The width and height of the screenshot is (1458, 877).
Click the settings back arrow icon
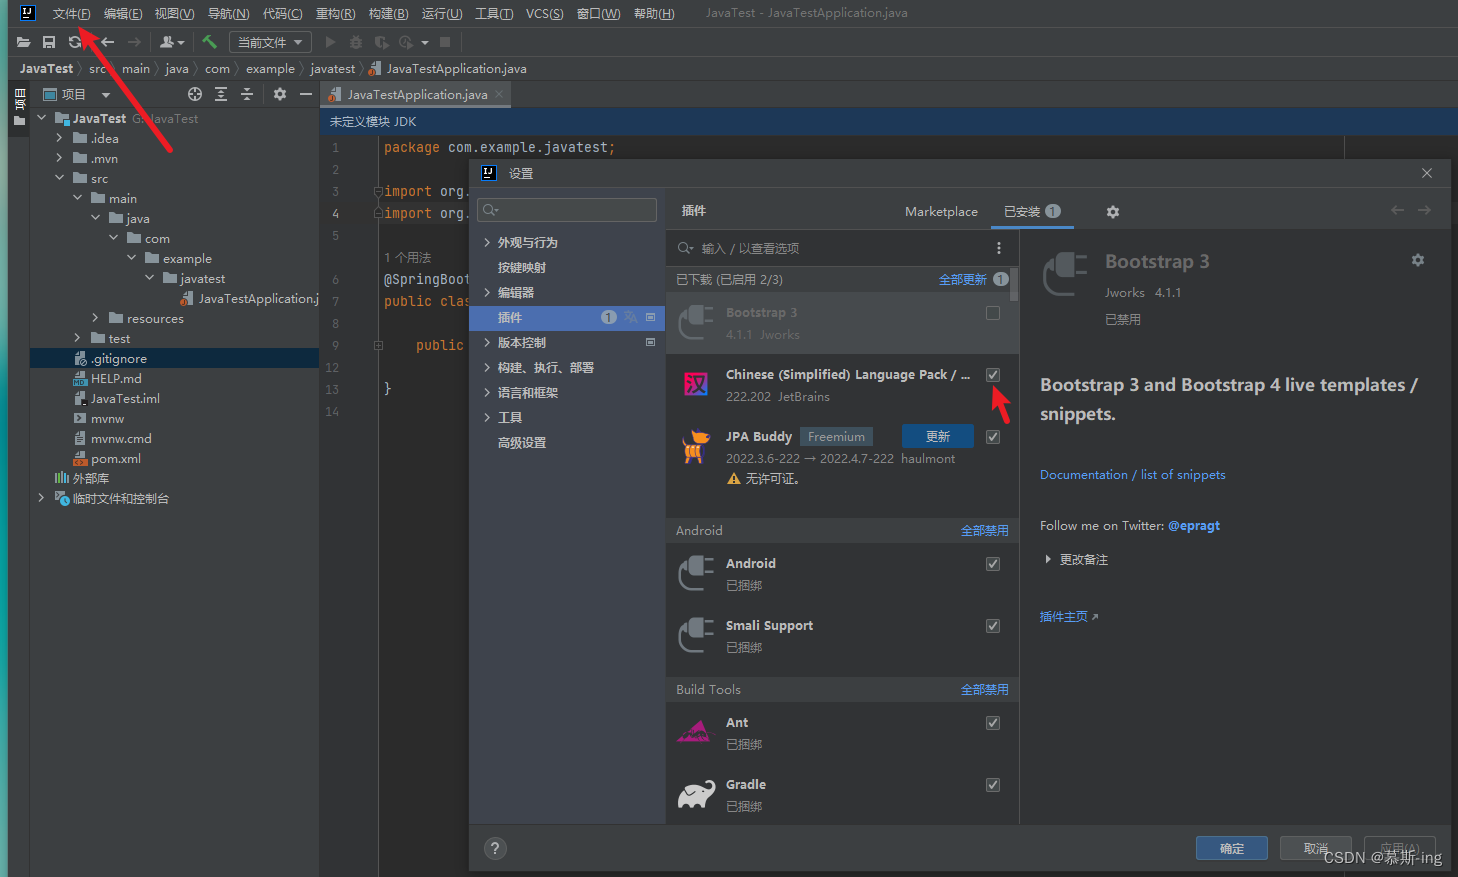tap(1397, 210)
